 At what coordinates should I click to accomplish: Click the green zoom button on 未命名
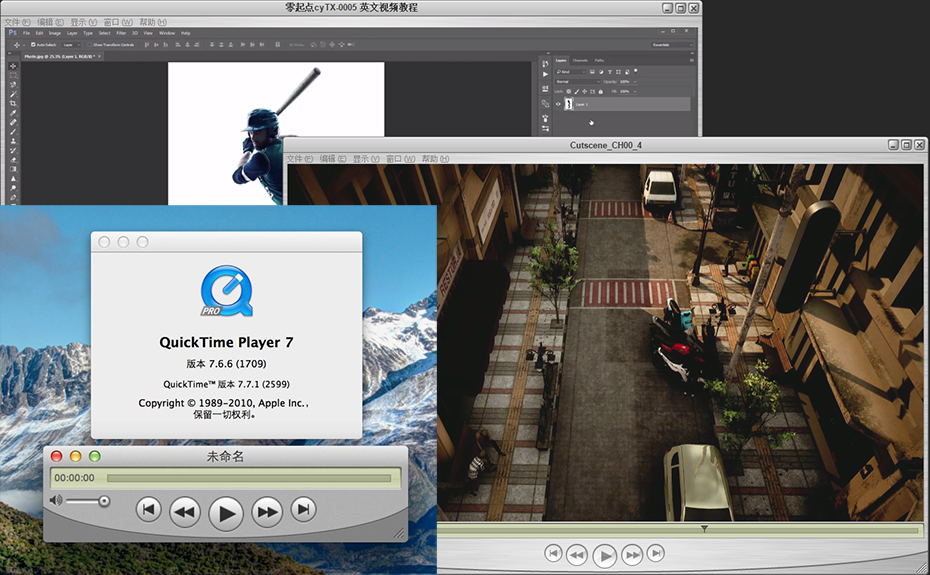click(94, 456)
